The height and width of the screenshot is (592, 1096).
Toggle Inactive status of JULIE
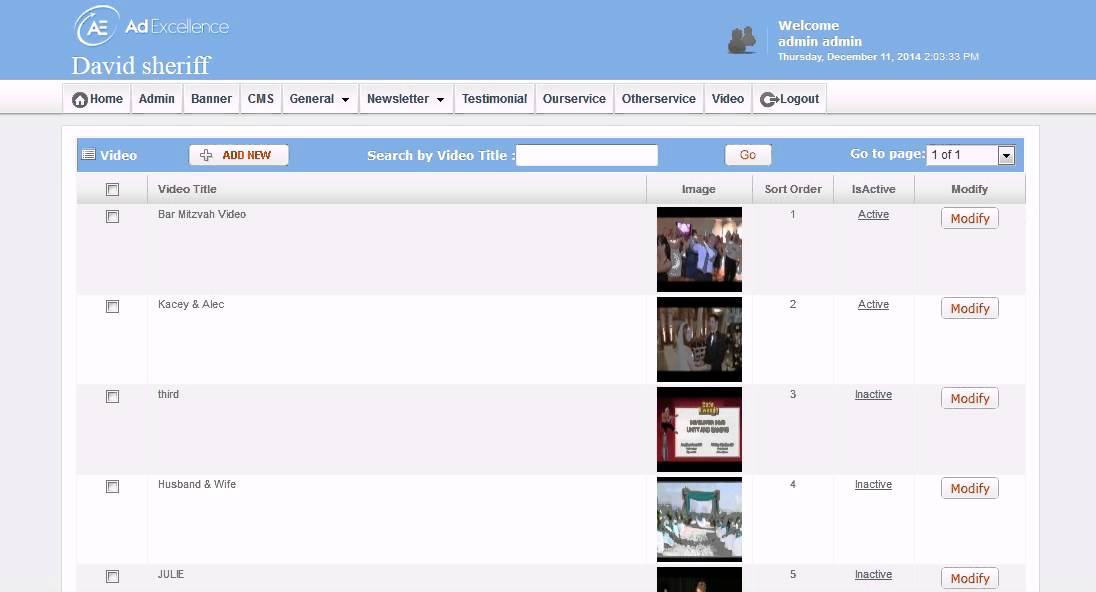(x=873, y=575)
